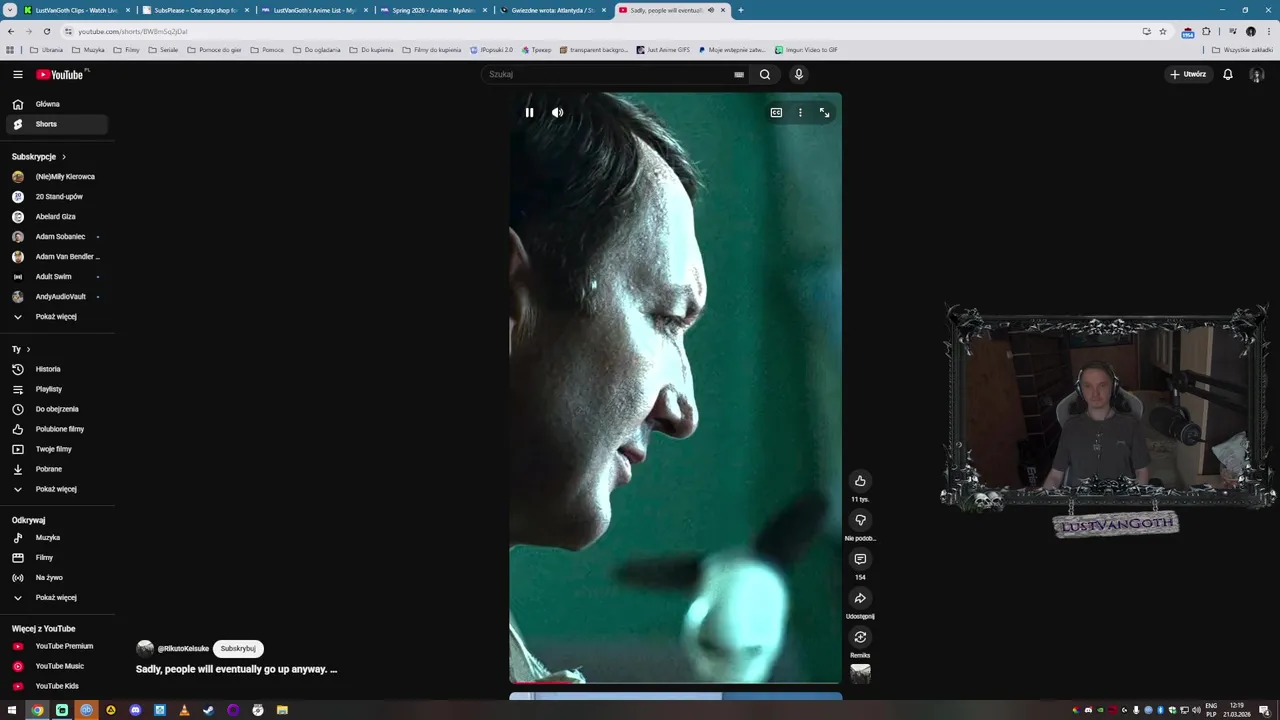1280x720 pixels.
Task: Open YouTube Music link
Action: coord(57,666)
